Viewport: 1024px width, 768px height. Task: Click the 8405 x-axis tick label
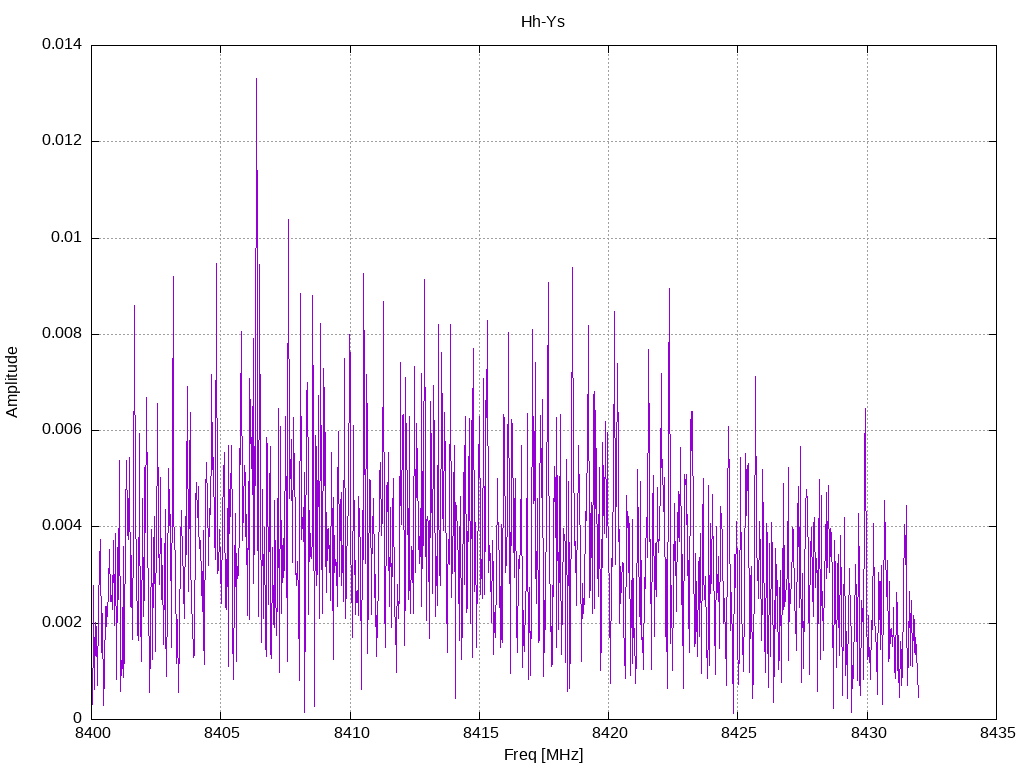pos(221,733)
